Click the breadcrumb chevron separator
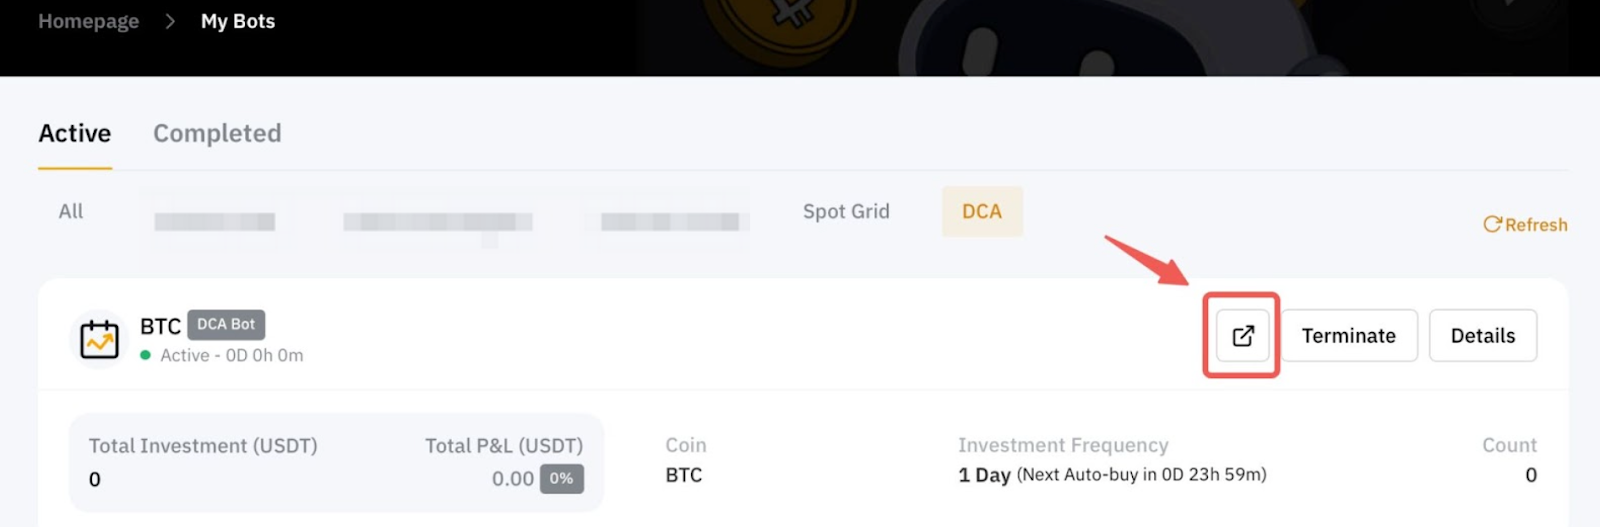This screenshot has height=527, width=1600. point(170,21)
